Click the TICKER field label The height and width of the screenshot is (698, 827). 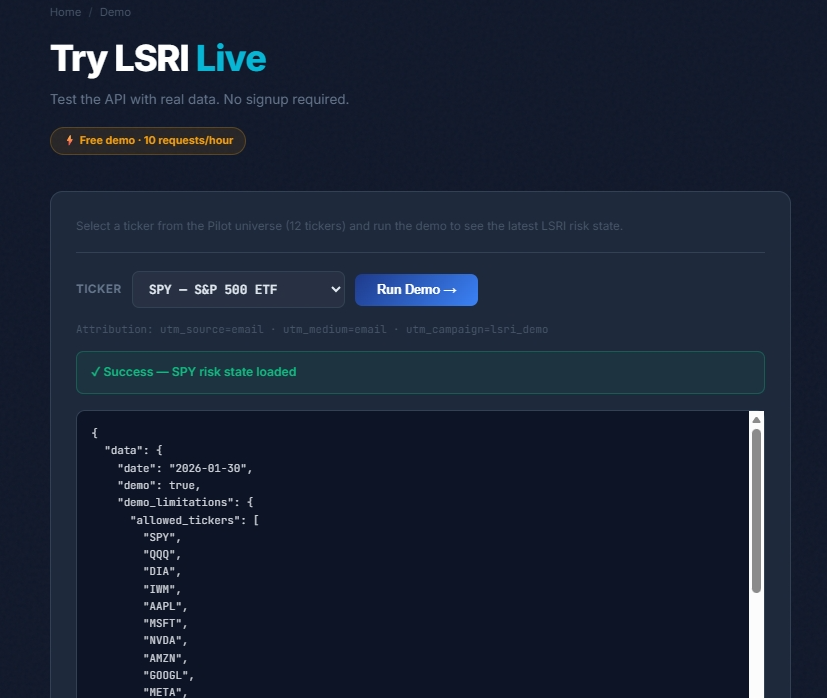point(98,289)
